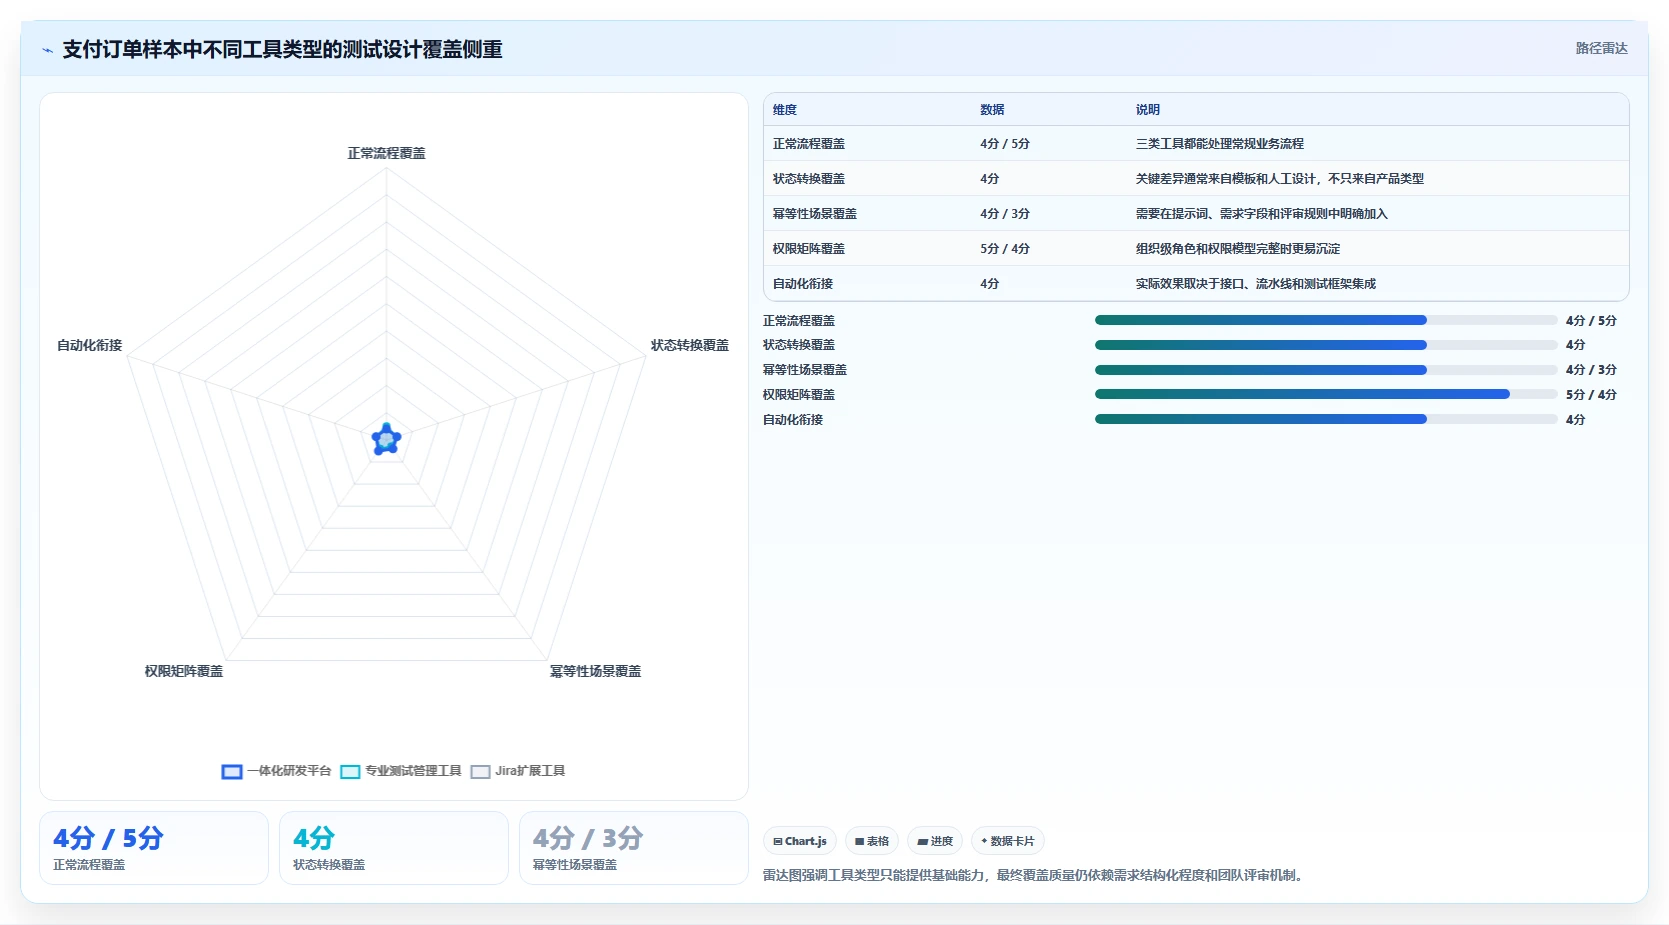Click the 一体化研发平台 blue legend swatch
Screen dimensions: 1669x925
tap(232, 772)
